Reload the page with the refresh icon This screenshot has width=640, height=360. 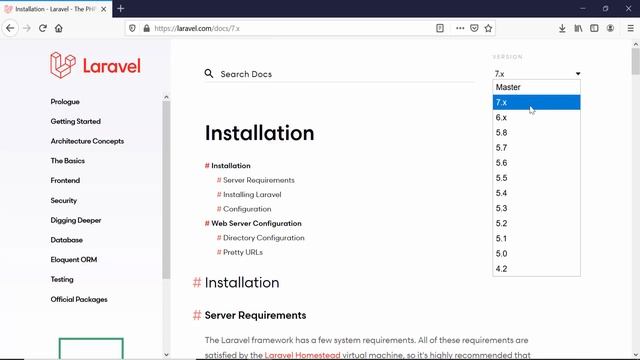43,28
